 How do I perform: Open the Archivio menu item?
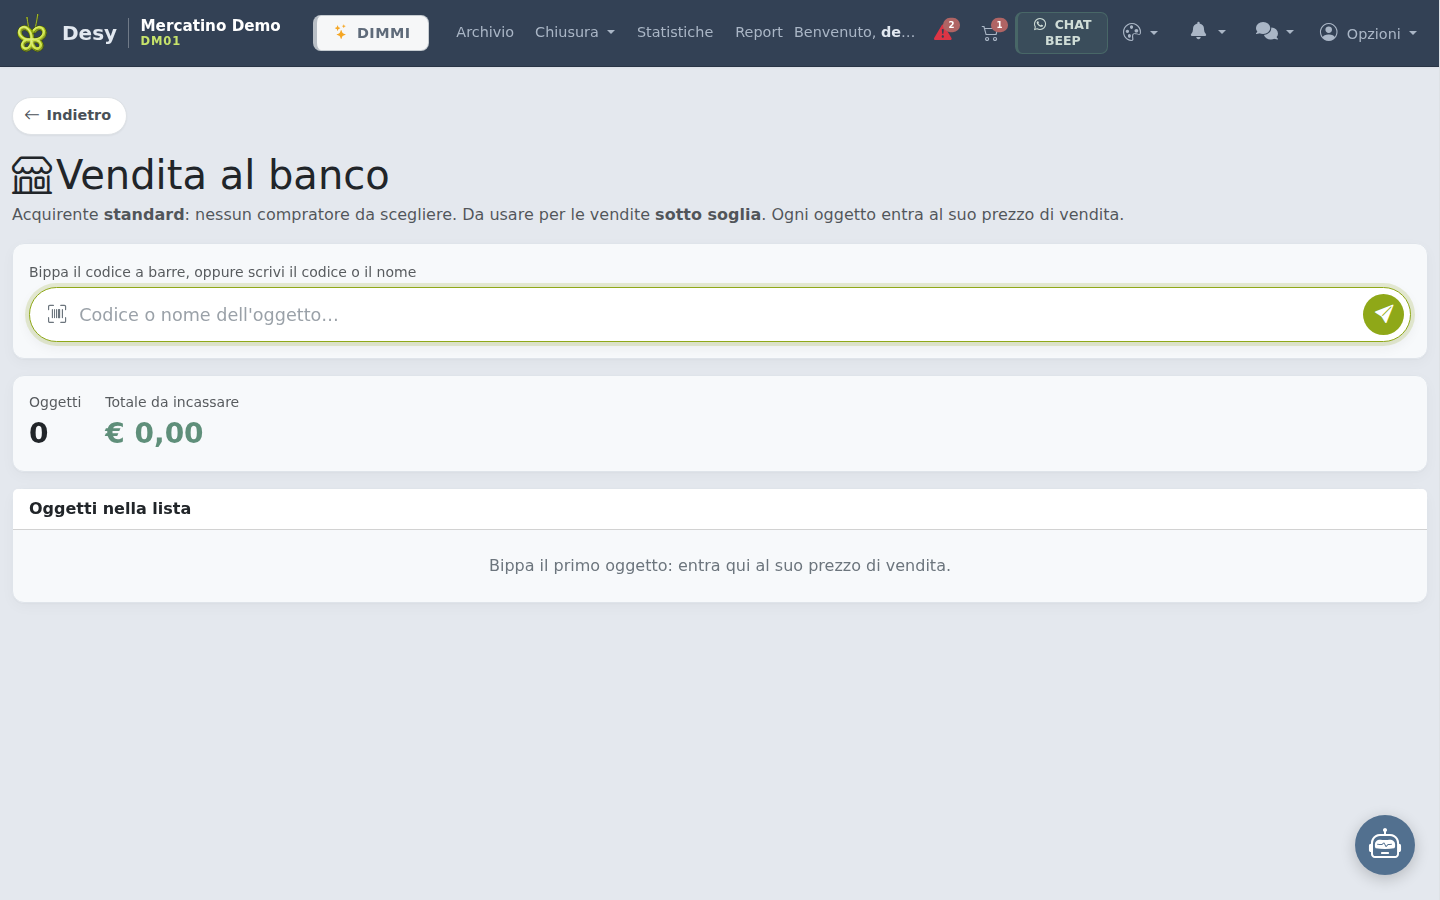coord(485,32)
